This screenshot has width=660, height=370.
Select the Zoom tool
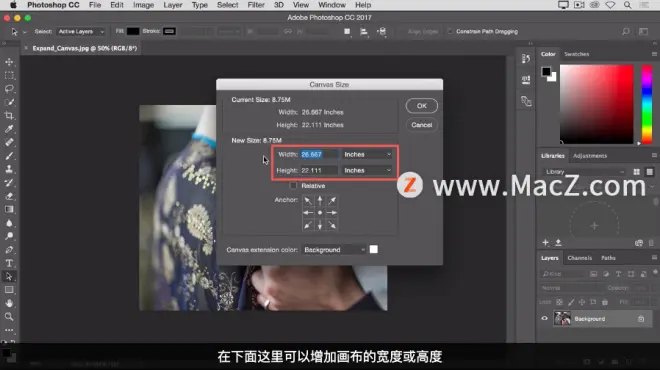click(9, 317)
